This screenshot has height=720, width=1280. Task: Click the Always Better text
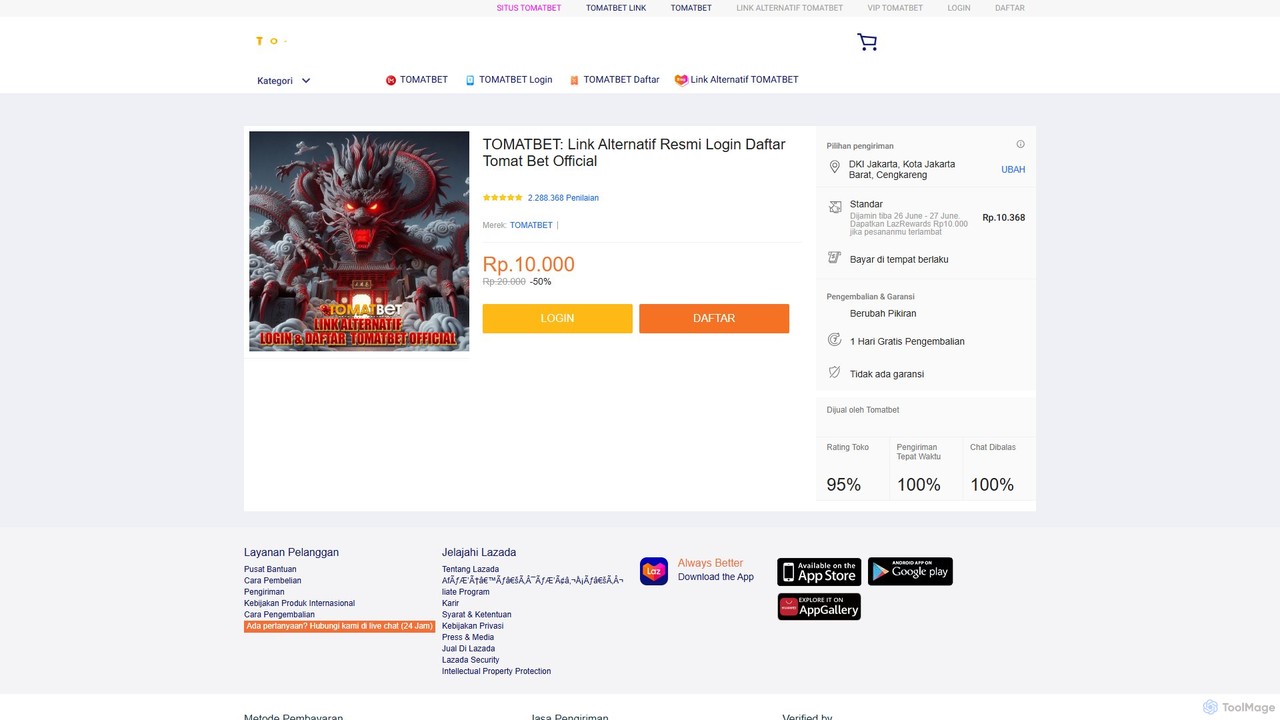click(x=711, y=563)
